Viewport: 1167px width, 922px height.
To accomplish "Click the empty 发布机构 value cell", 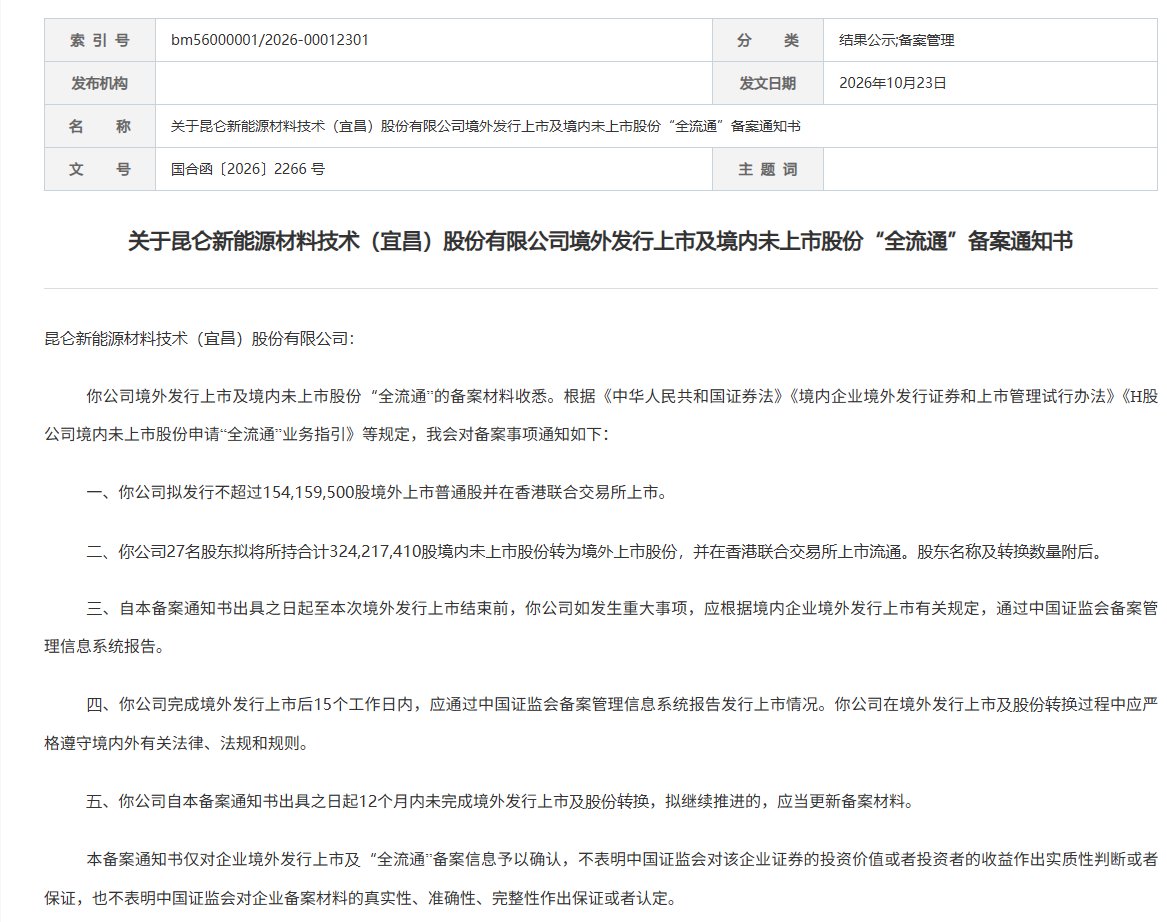I will 433,83.
